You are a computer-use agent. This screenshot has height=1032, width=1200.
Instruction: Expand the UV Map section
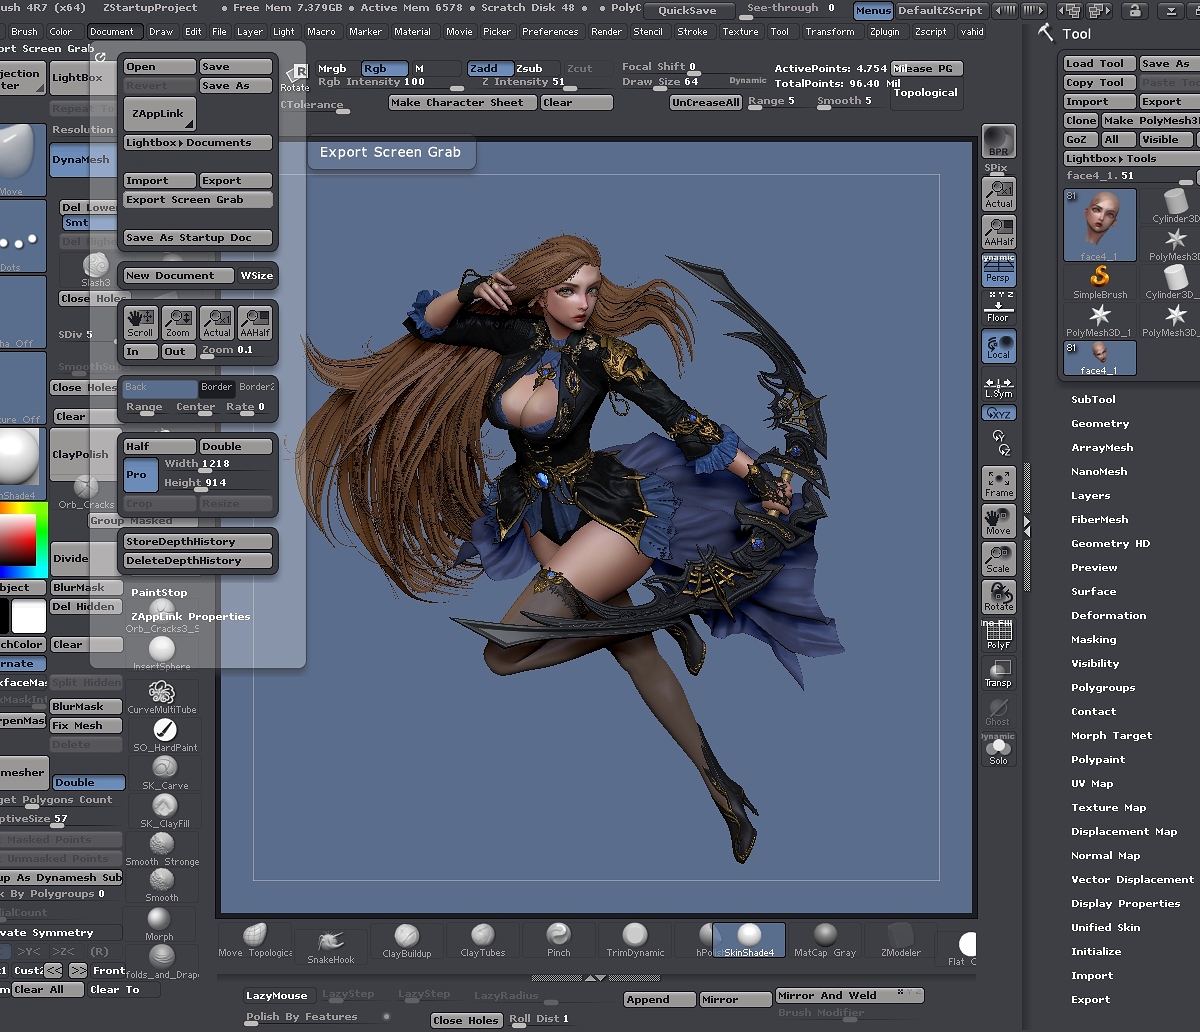tap(1092, 783)
